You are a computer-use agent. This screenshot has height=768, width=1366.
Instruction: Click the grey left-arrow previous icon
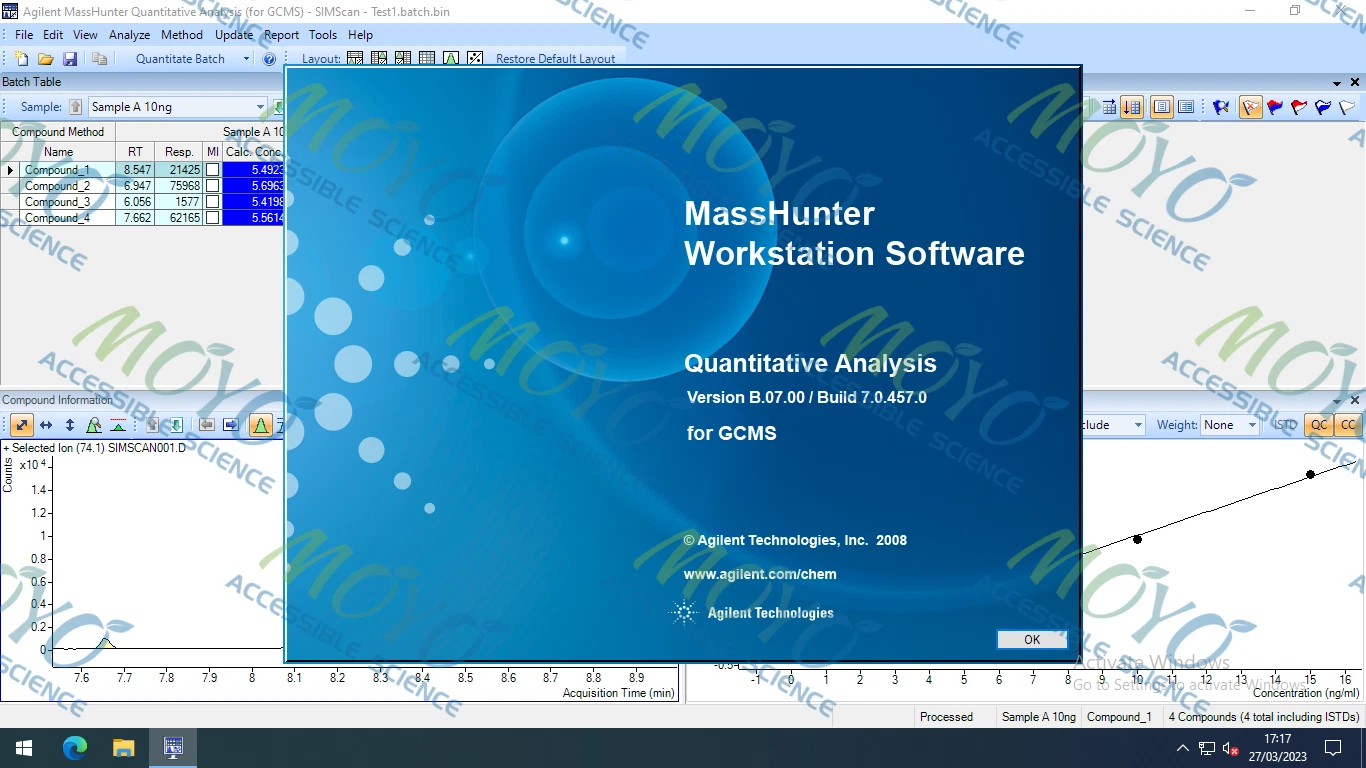[x=207, y=425]
